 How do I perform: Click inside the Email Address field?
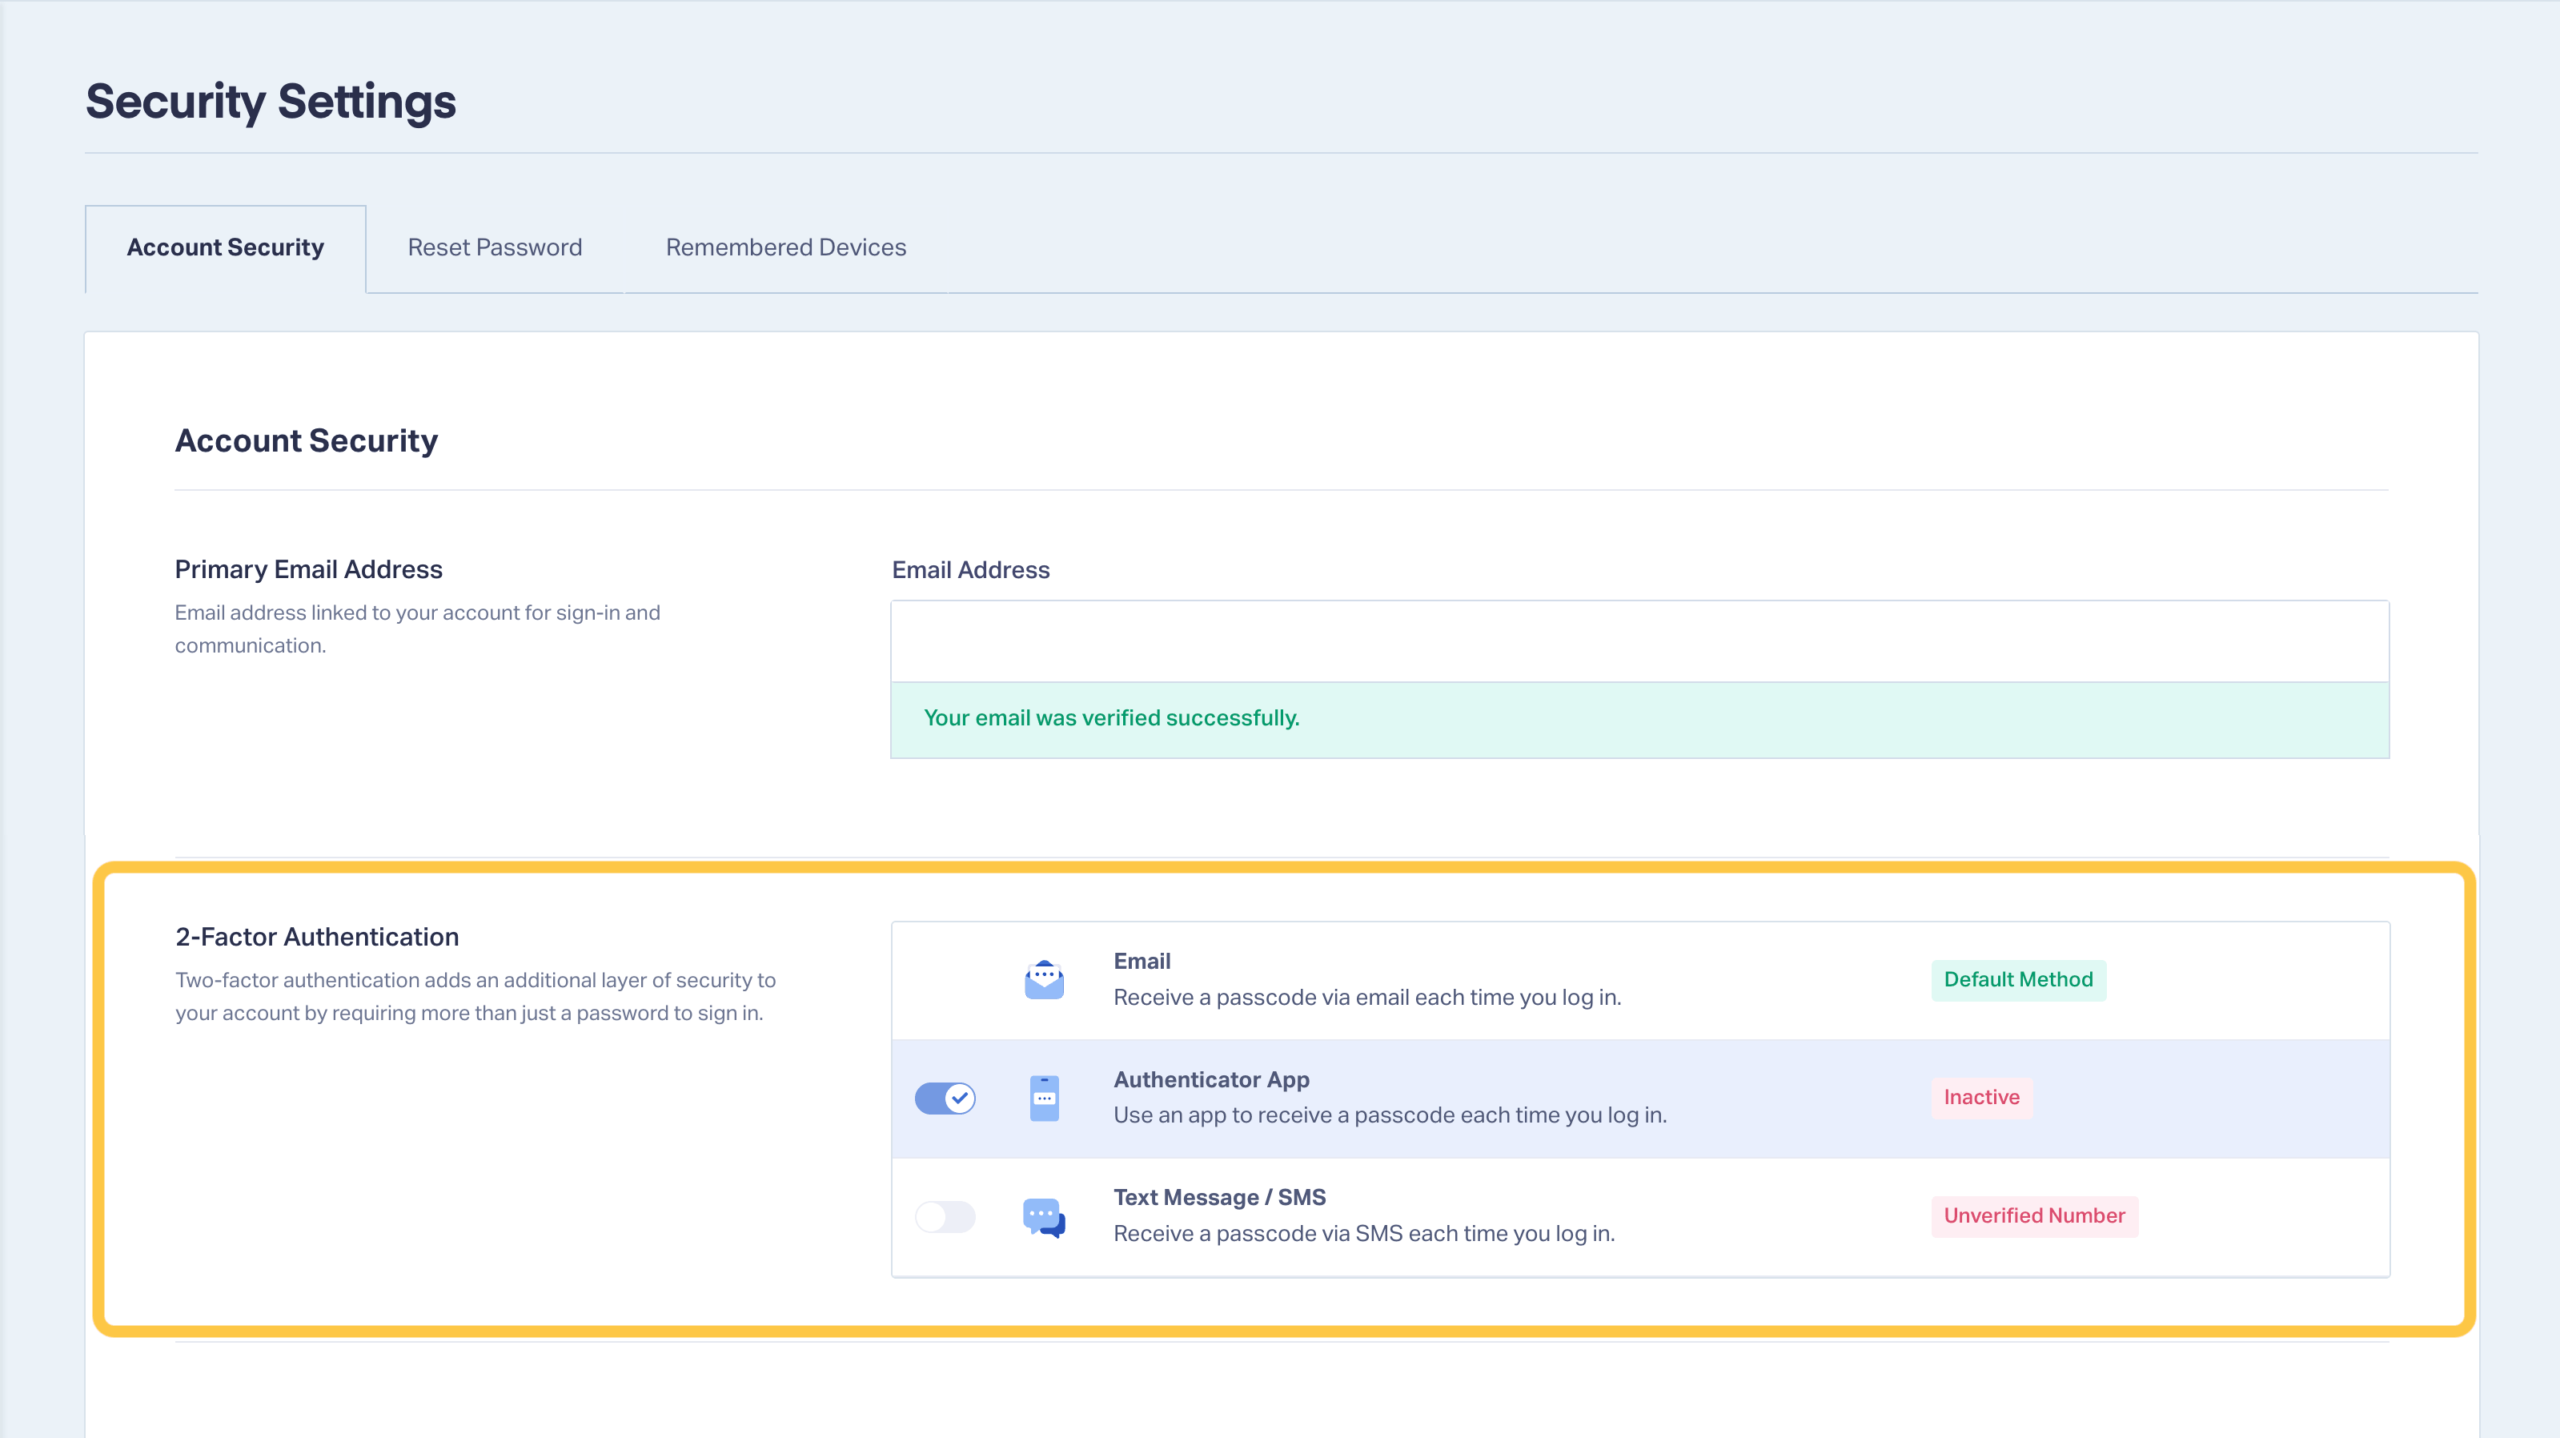(x=1639, y=641)
